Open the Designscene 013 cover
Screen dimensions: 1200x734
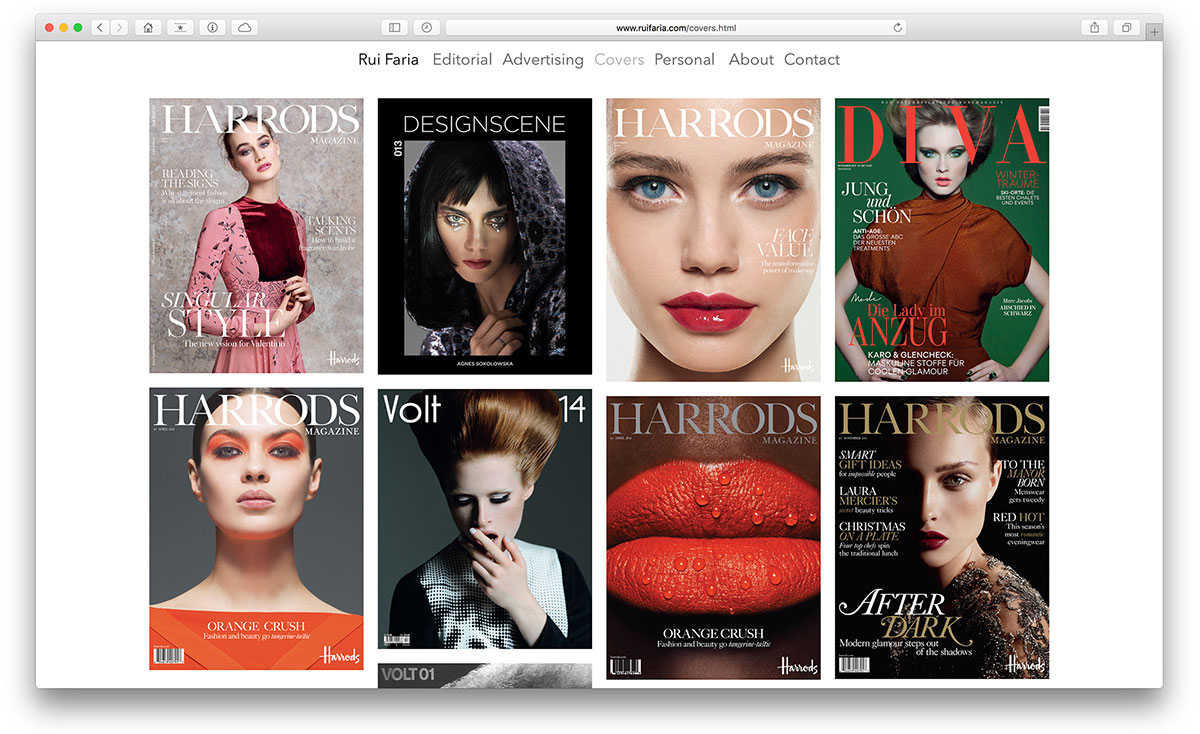485,236
